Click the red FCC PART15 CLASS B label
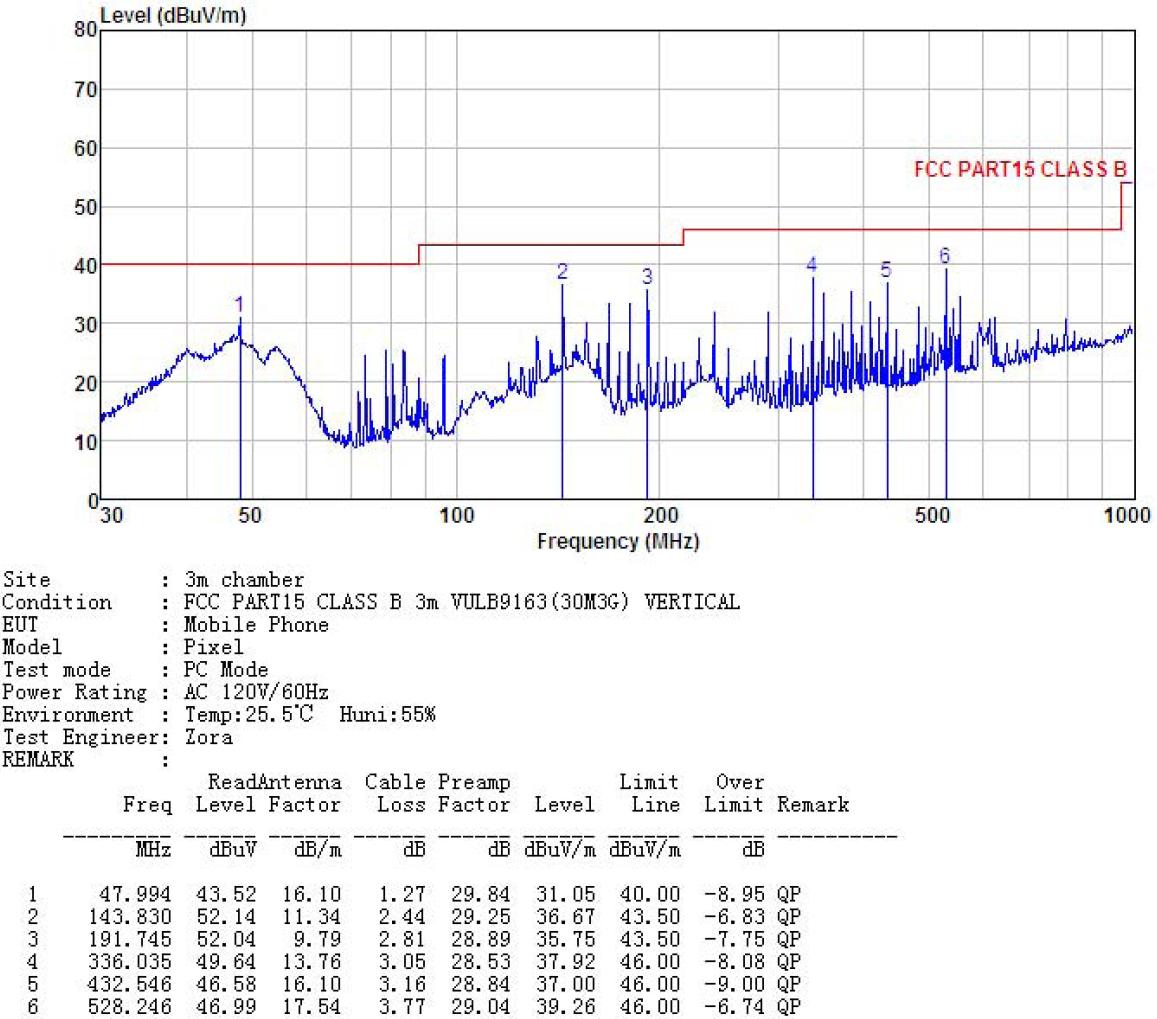1157x1019 pixels. pyautogui.click(x=1020, y=169)
